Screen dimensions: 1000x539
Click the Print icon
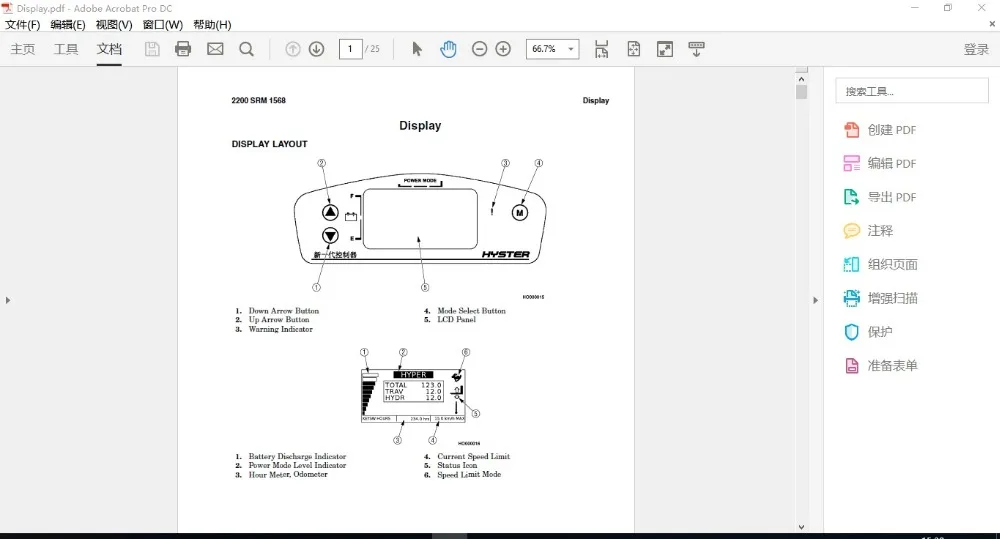click(183, 49)
